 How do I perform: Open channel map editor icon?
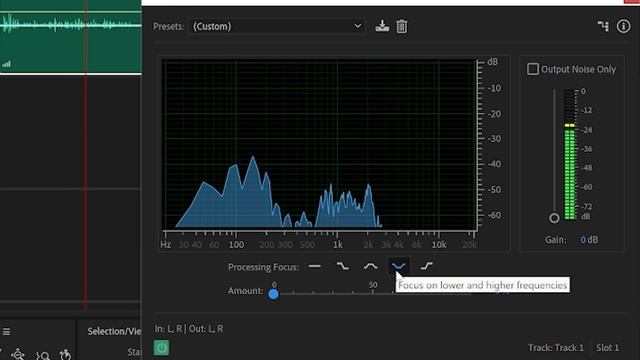603,26
